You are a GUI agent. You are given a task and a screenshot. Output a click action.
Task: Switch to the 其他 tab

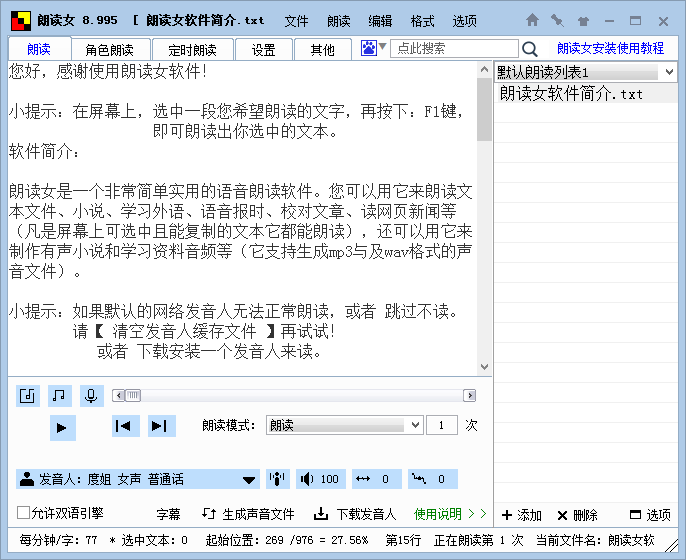323,49
